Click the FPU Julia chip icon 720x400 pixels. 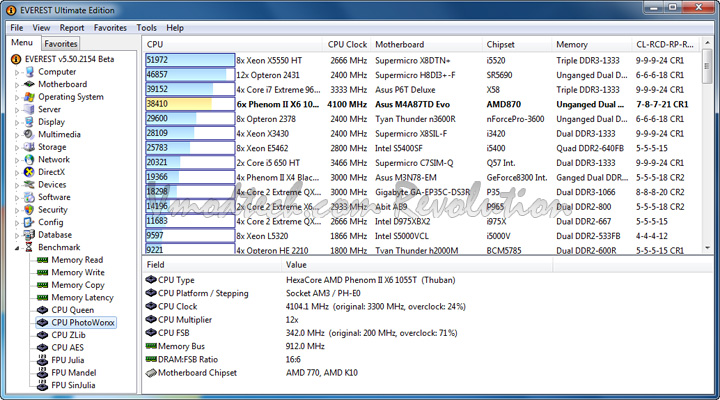point(43,360)
